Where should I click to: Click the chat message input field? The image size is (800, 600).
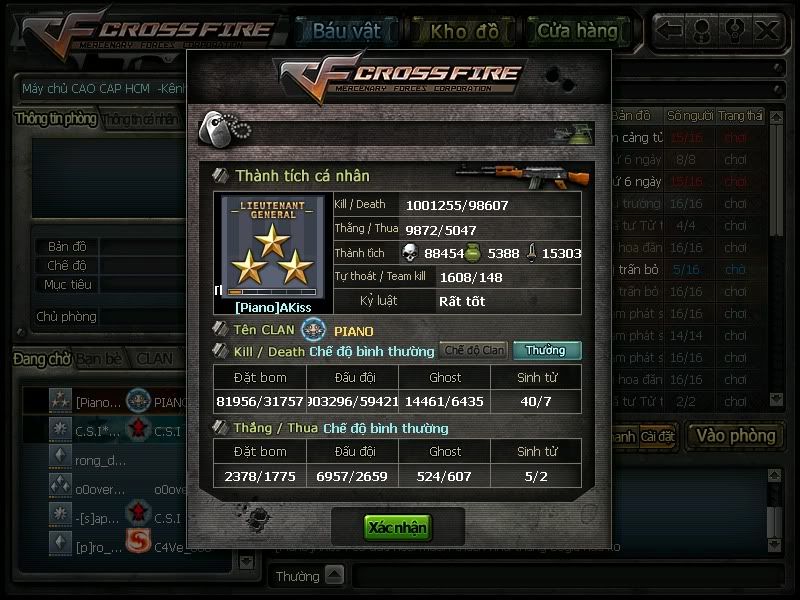(x=568, y=576)
